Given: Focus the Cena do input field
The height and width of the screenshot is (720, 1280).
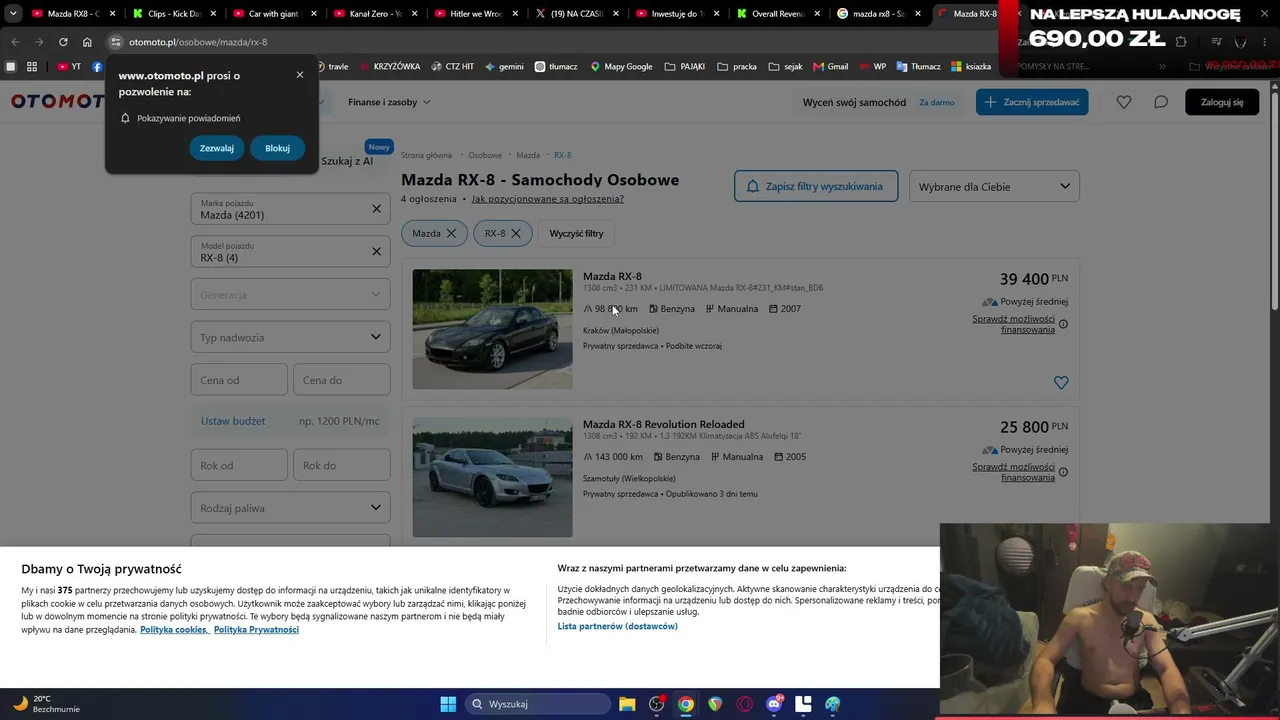Looking at the screenshot, I should pyautogui.click(x=342, y=380).
